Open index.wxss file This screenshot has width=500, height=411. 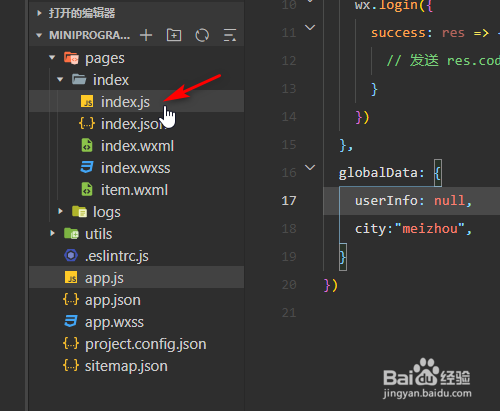pyautogui.click(x=137, y=168)
